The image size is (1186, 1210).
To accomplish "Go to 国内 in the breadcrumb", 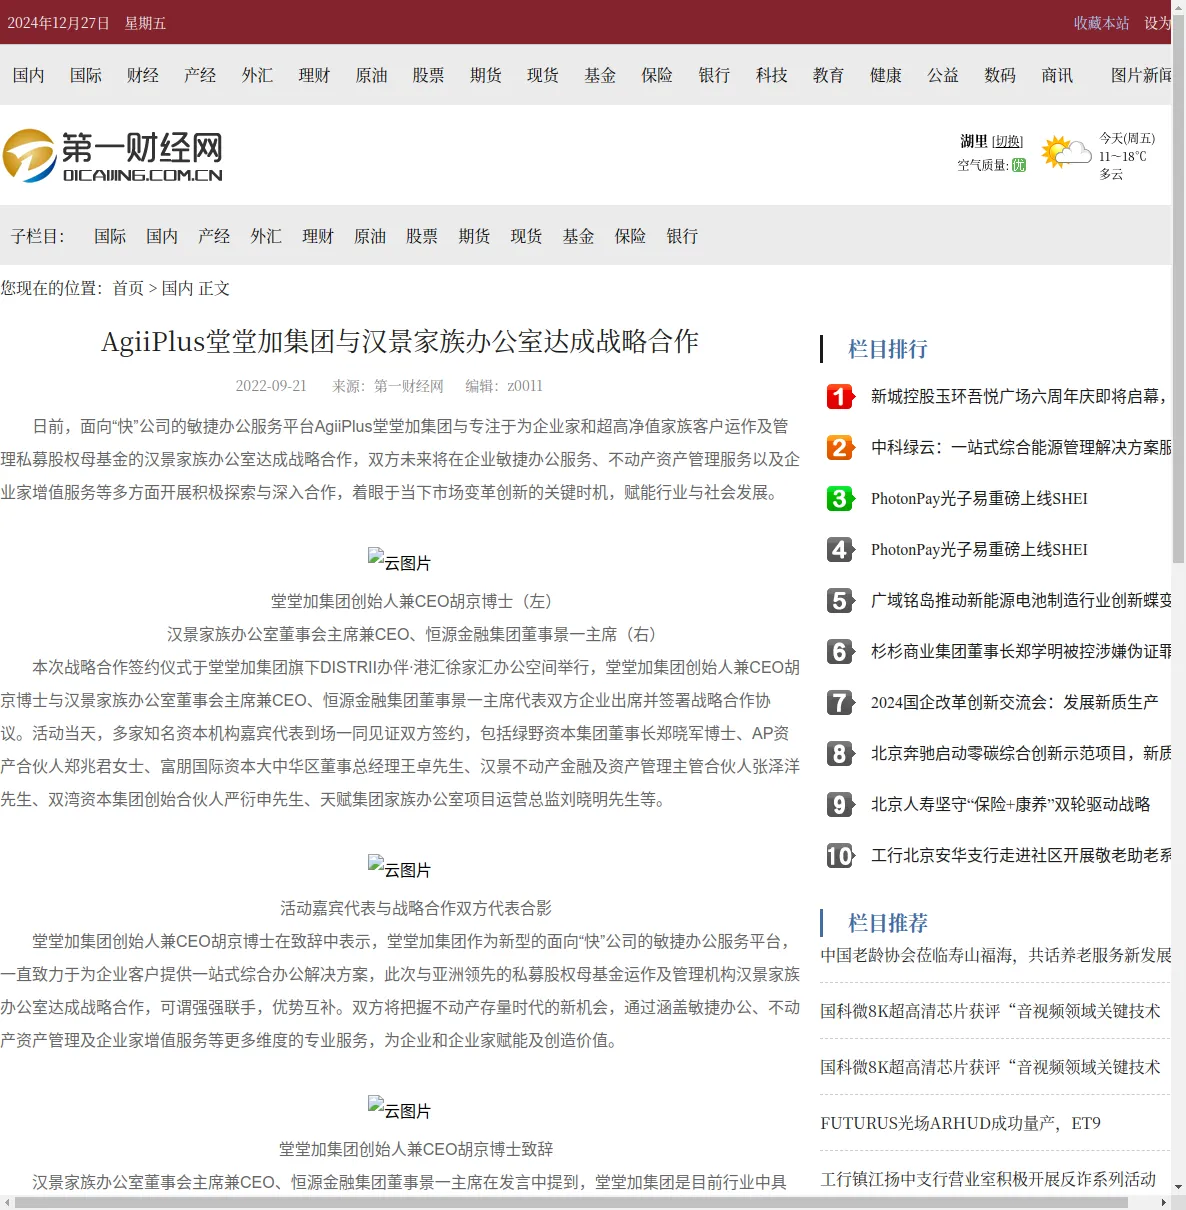I will click(x=177, y=288).
